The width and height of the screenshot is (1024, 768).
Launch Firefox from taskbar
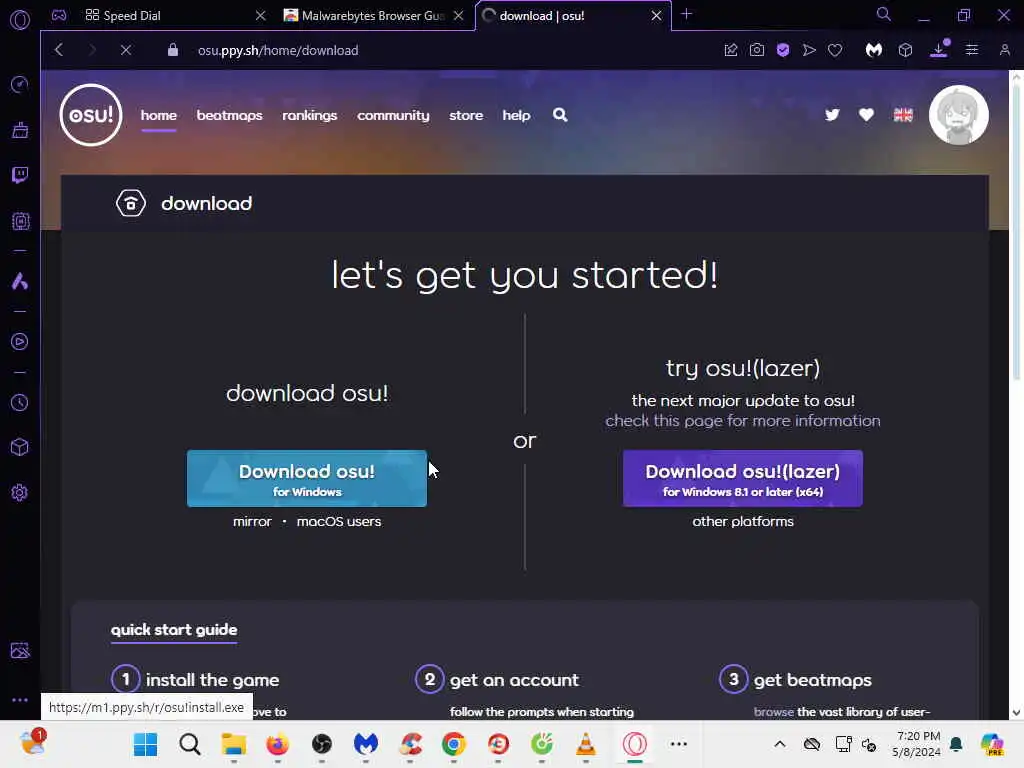[278, 744]
